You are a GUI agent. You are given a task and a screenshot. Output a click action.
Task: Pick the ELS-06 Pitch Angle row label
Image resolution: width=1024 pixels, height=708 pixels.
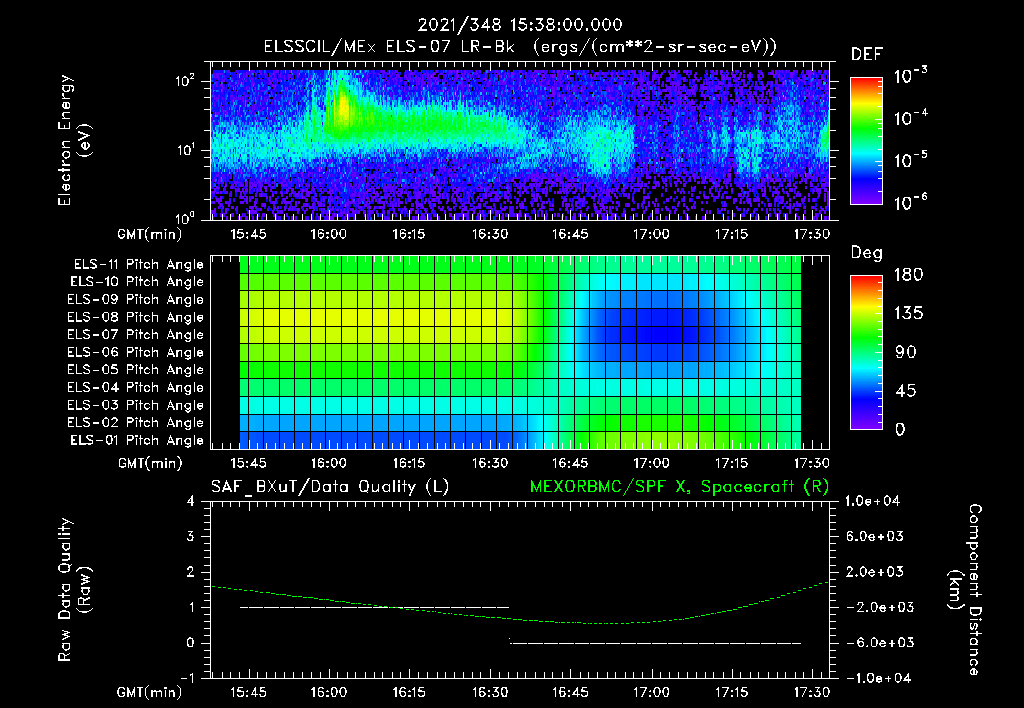click(x=136, y=352)
